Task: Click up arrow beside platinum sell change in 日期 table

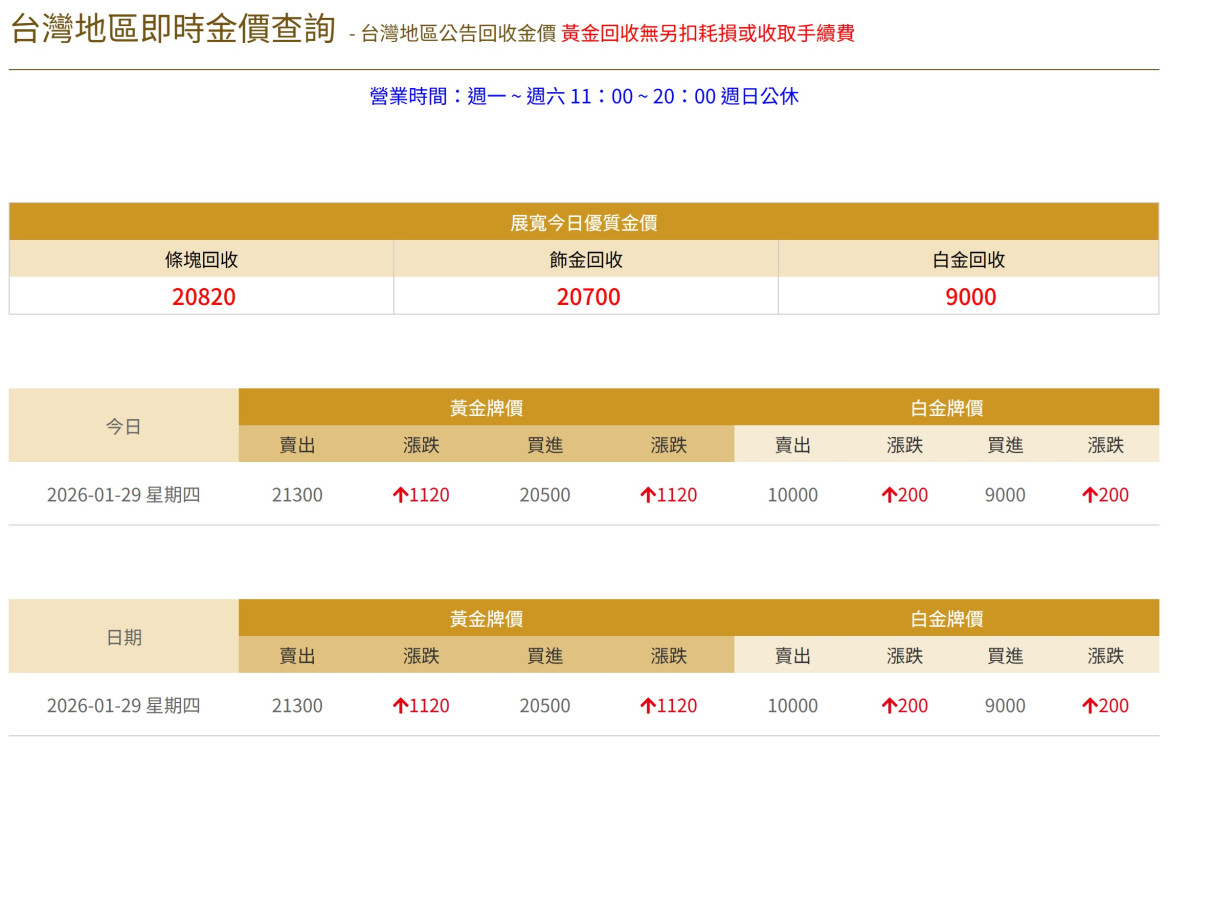Action: [x=888, y=706]
